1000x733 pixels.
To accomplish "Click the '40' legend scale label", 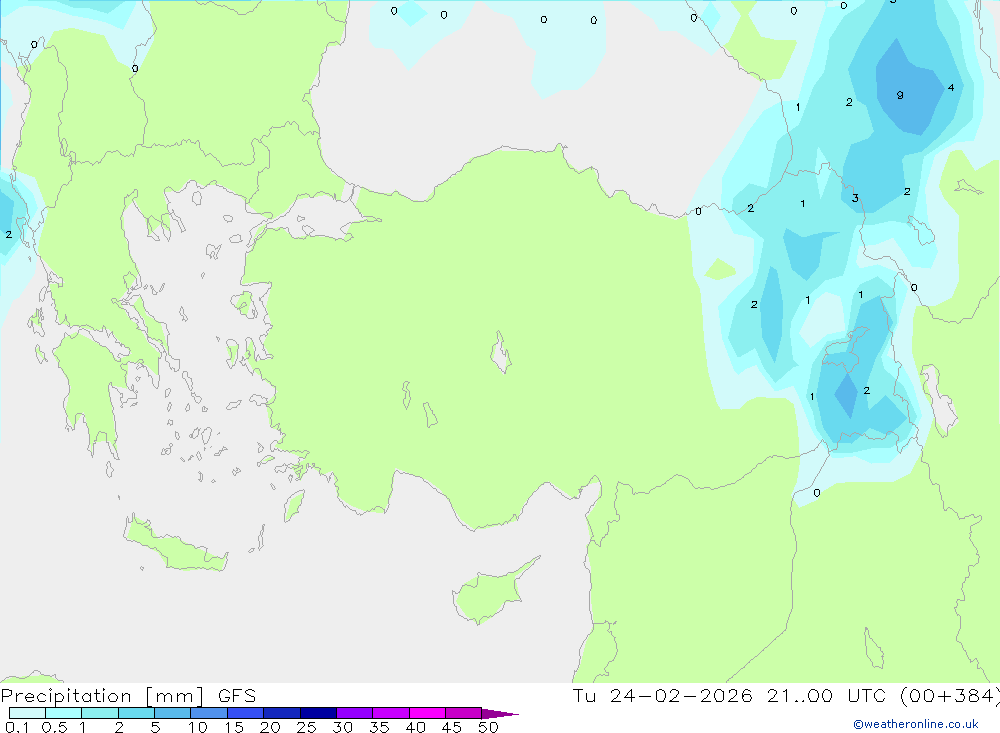I will [416, 727].
